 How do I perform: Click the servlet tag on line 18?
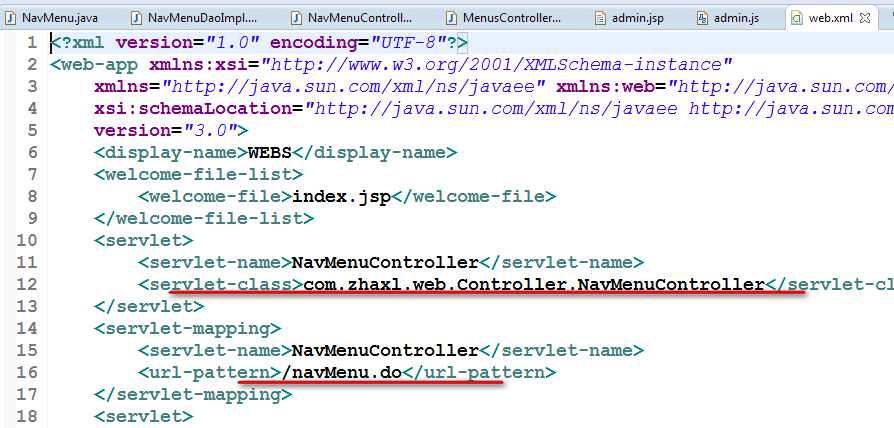143,416
